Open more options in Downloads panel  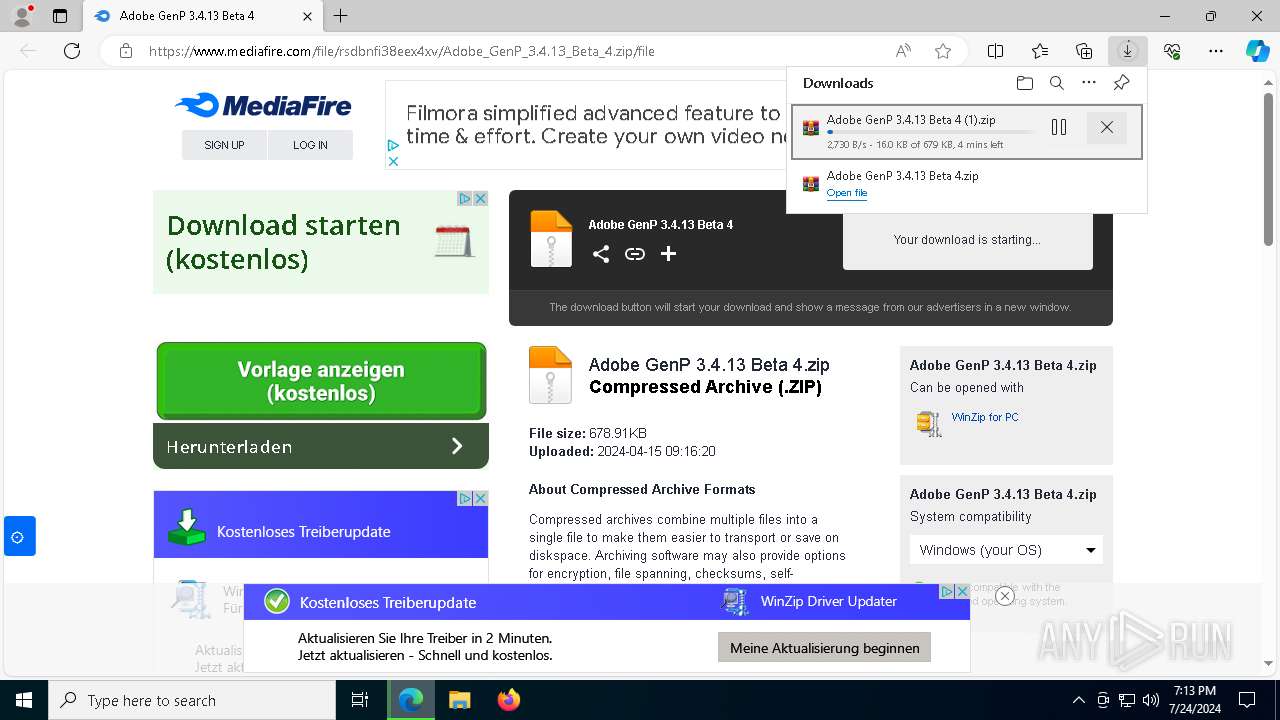point(1089,83)
